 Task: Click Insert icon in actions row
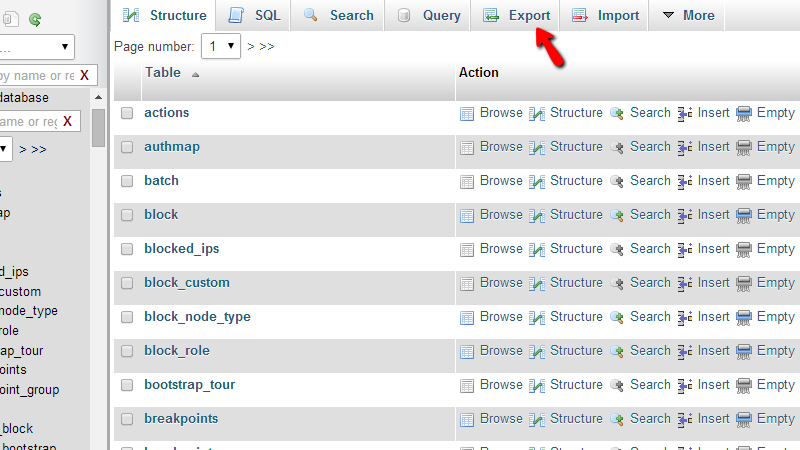tap(685, 113)
